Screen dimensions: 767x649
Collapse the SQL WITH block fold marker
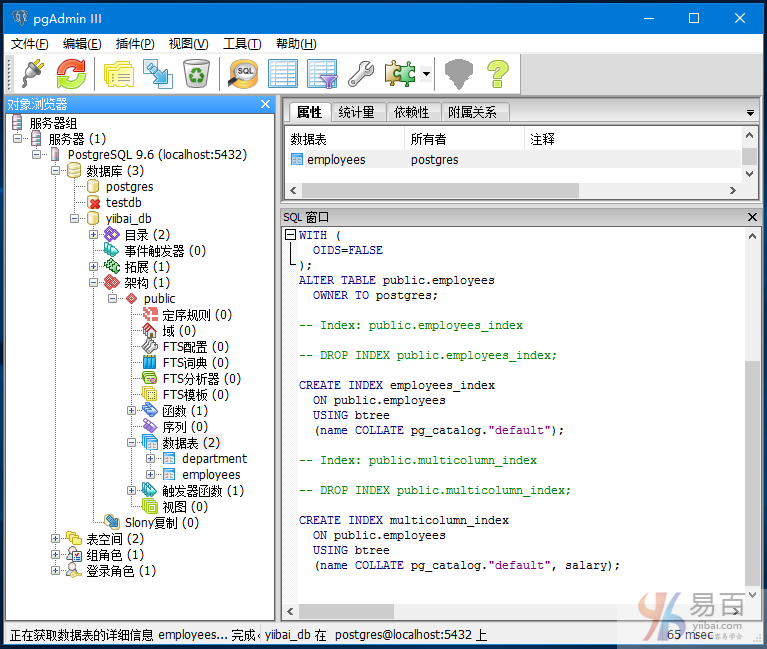click(290, 236)
